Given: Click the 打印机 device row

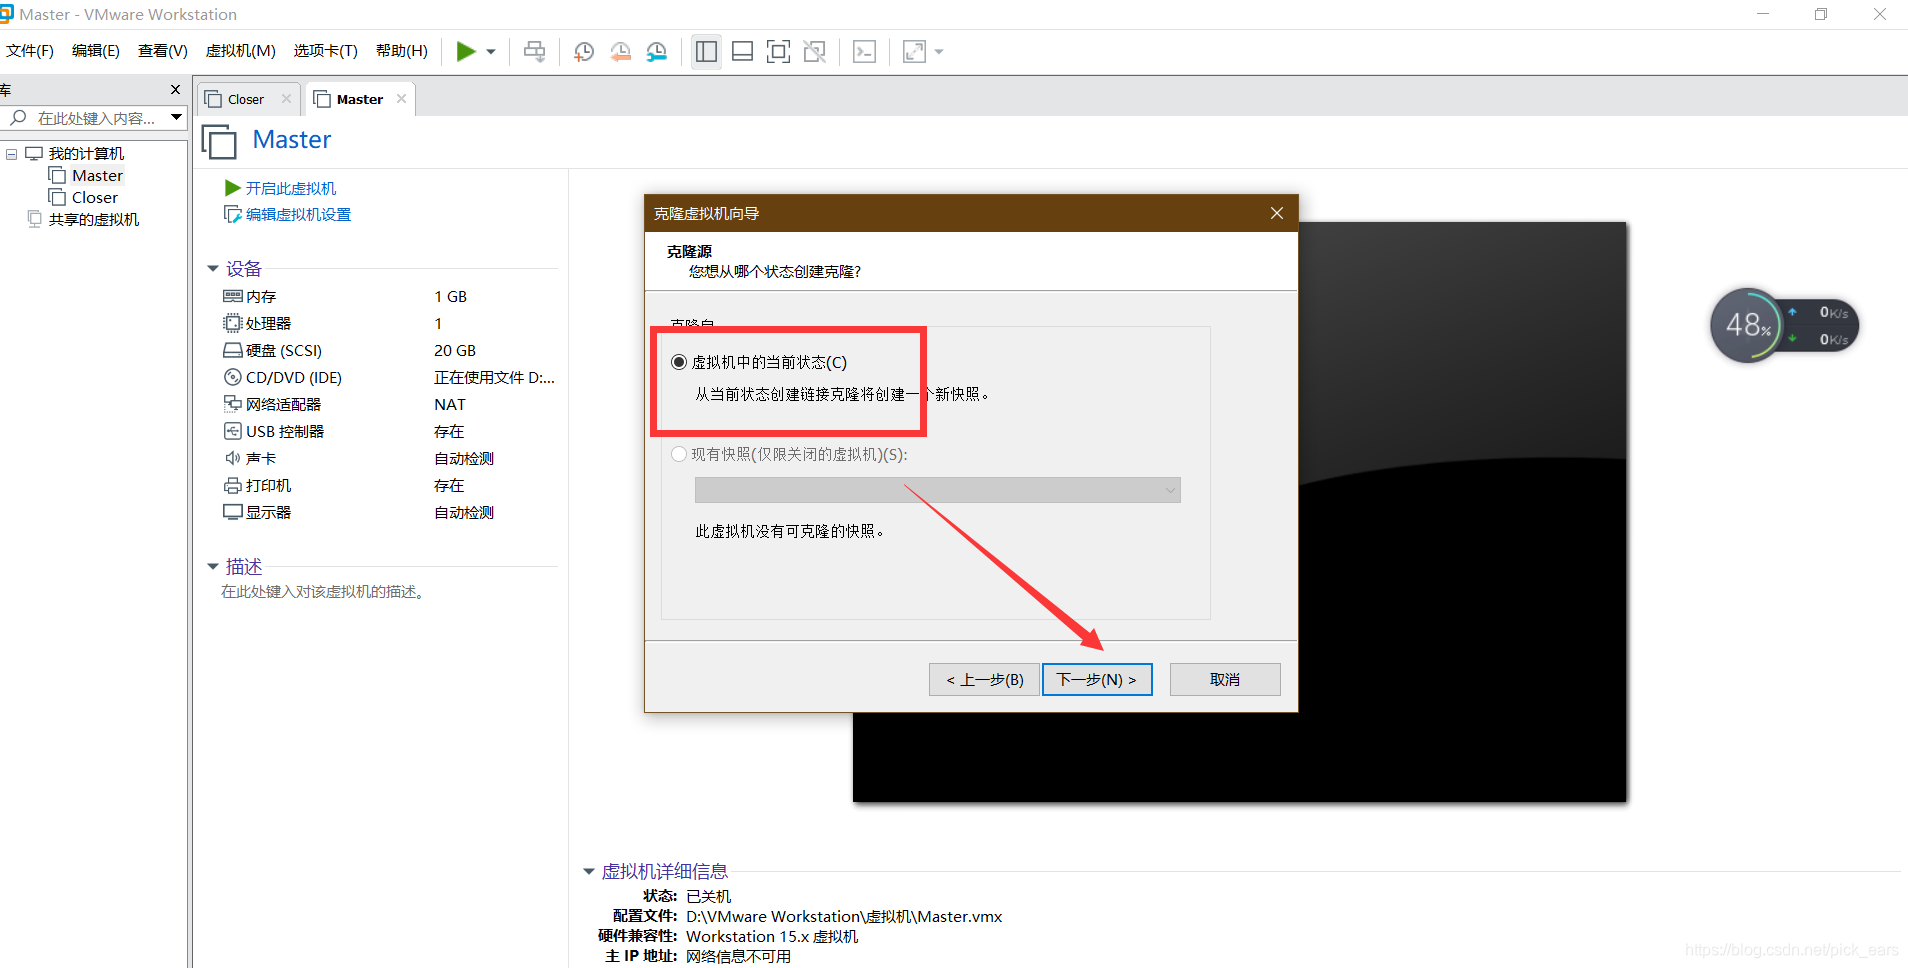Looking at the screenshot, I should pyautogui.click(x=388, y=486).
